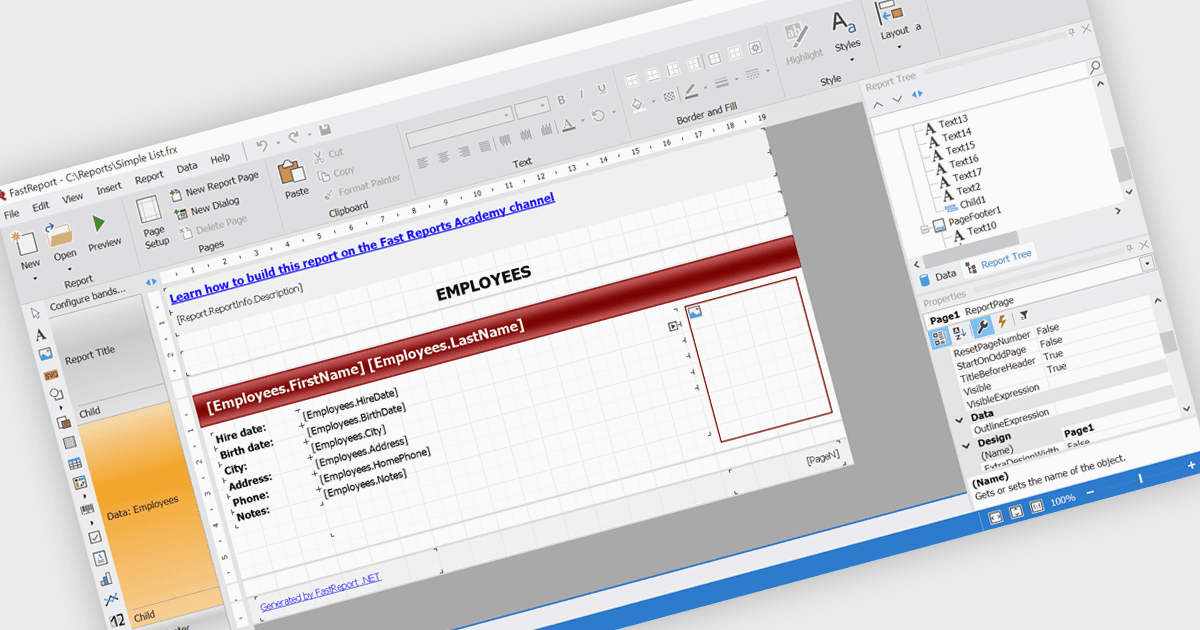Switch to the Data tab
This screenshot has height=630, width=1200.
click(937, 275)
